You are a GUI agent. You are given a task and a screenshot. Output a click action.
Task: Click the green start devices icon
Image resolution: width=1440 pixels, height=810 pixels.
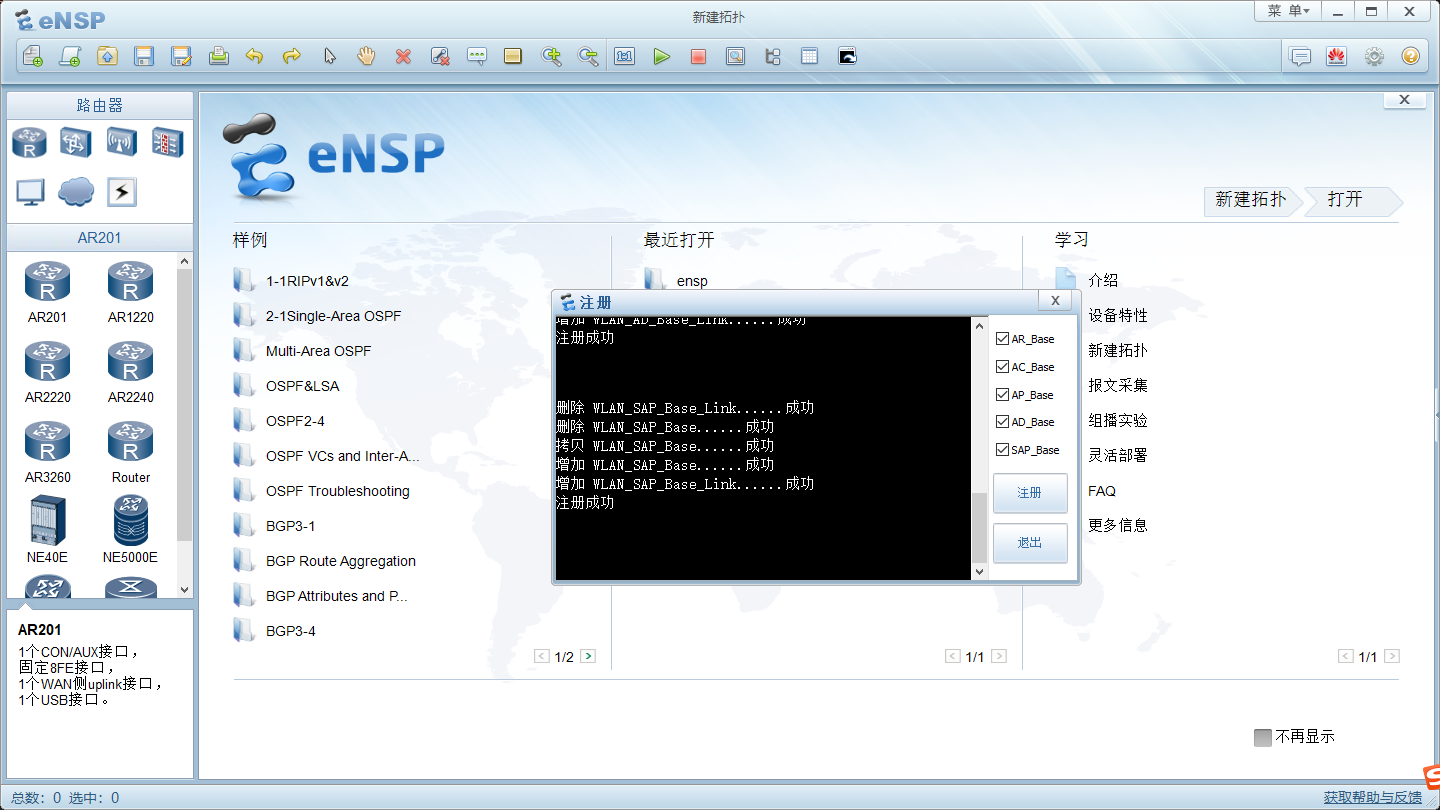coord(661,56)
